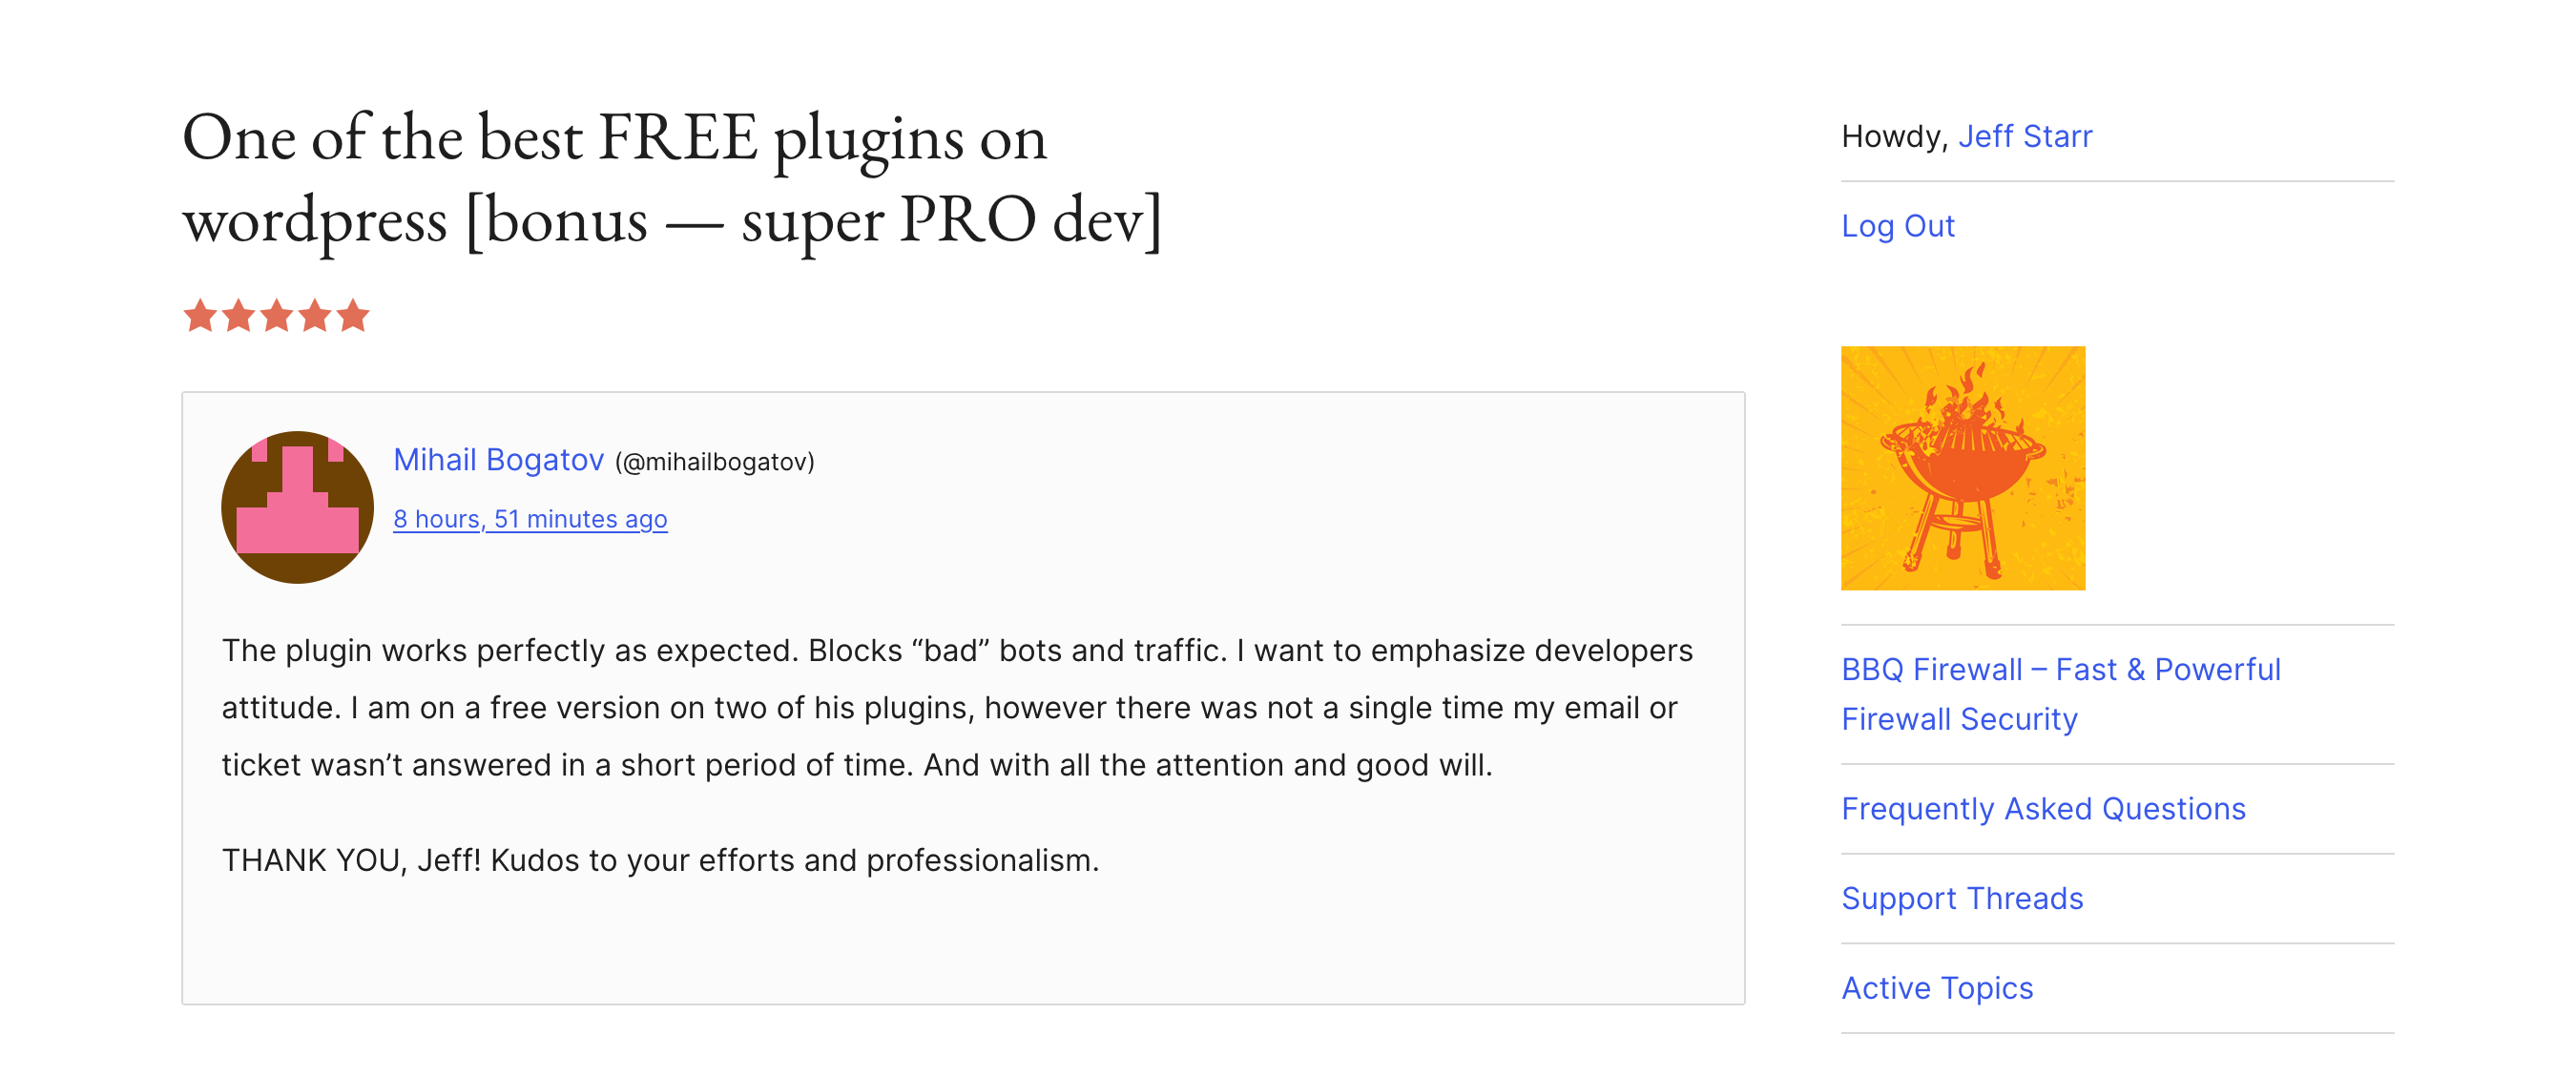Click the review title heading
The width and height of the screenshot is (2576, 1076).
(x=672, y=178)
